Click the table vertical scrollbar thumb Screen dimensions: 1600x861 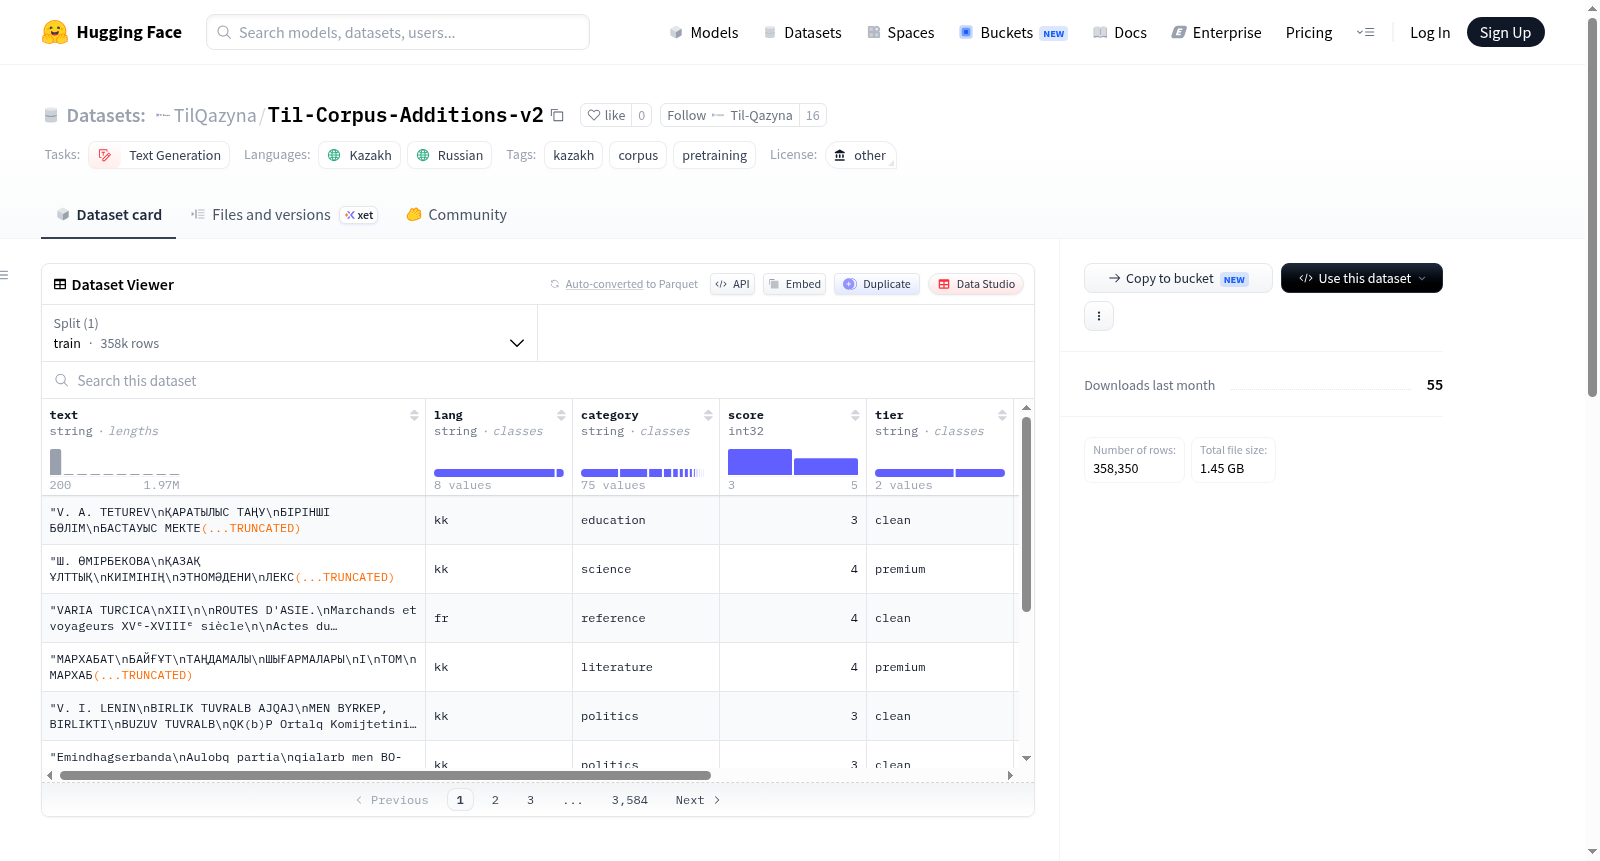click(1026, 514)
